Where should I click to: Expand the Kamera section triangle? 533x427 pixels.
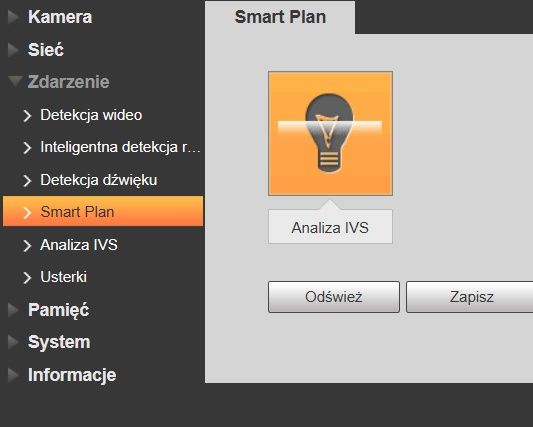tap(13, 17)
